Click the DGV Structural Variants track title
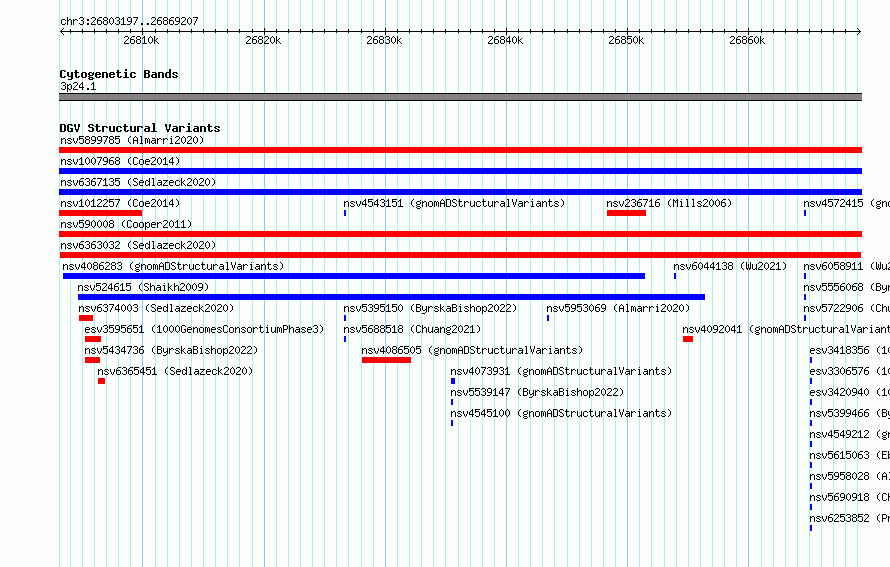Viewport: 890px width, 567px height. tap(140, 128)
